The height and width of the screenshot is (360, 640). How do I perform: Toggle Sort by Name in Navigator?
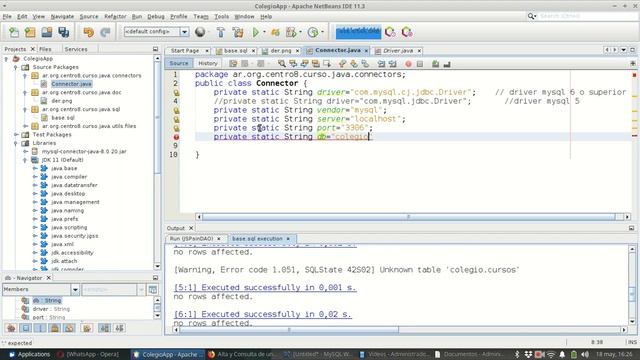(104, 328)
